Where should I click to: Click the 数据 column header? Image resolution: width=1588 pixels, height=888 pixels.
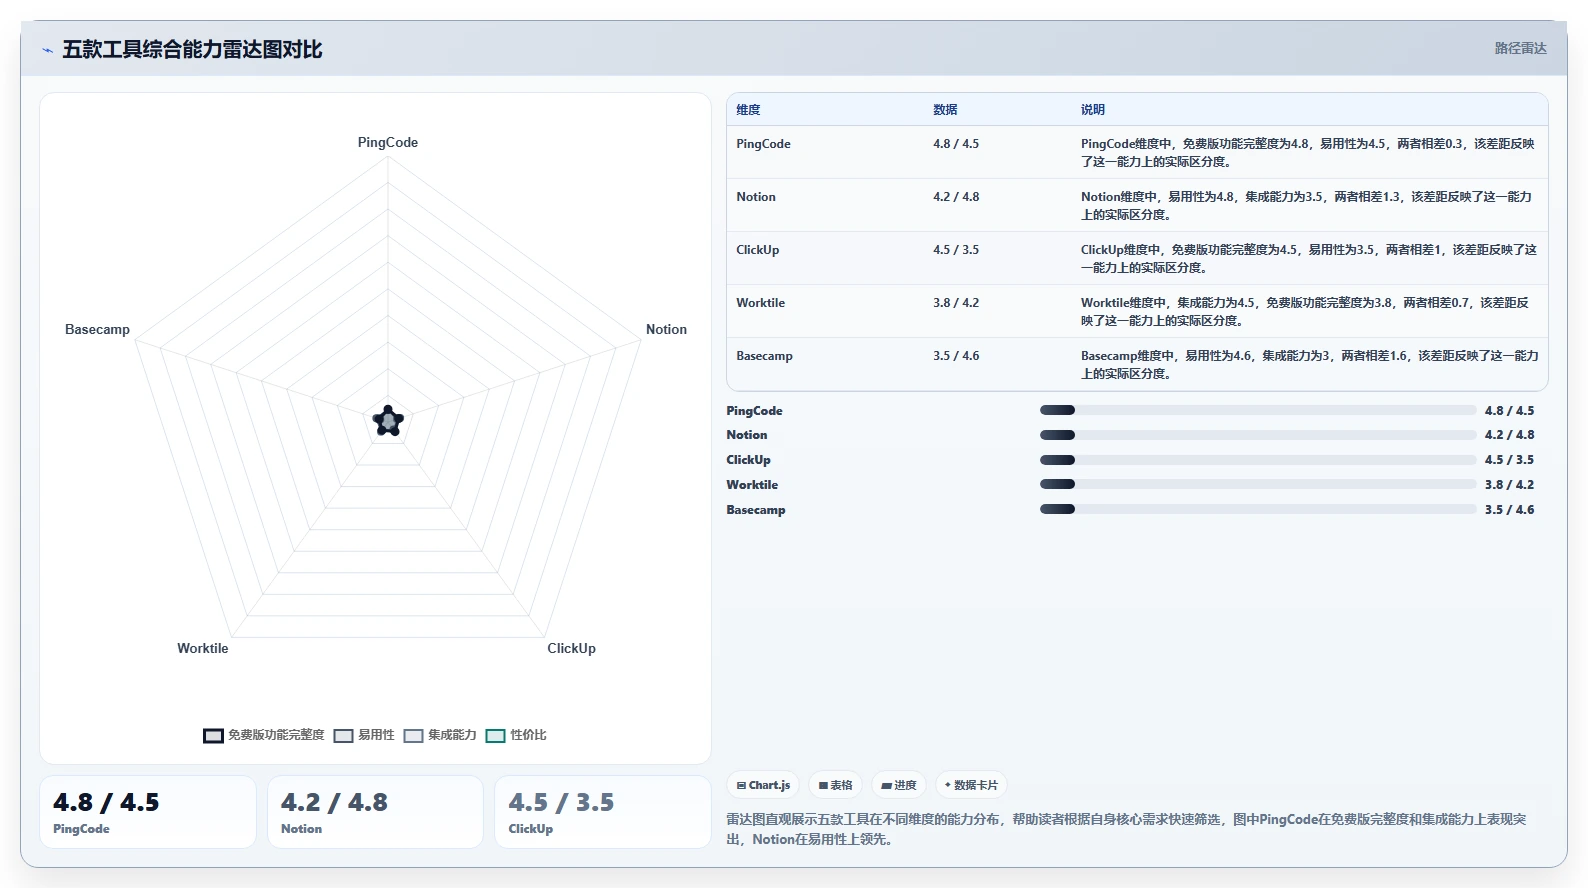[945, 110]
